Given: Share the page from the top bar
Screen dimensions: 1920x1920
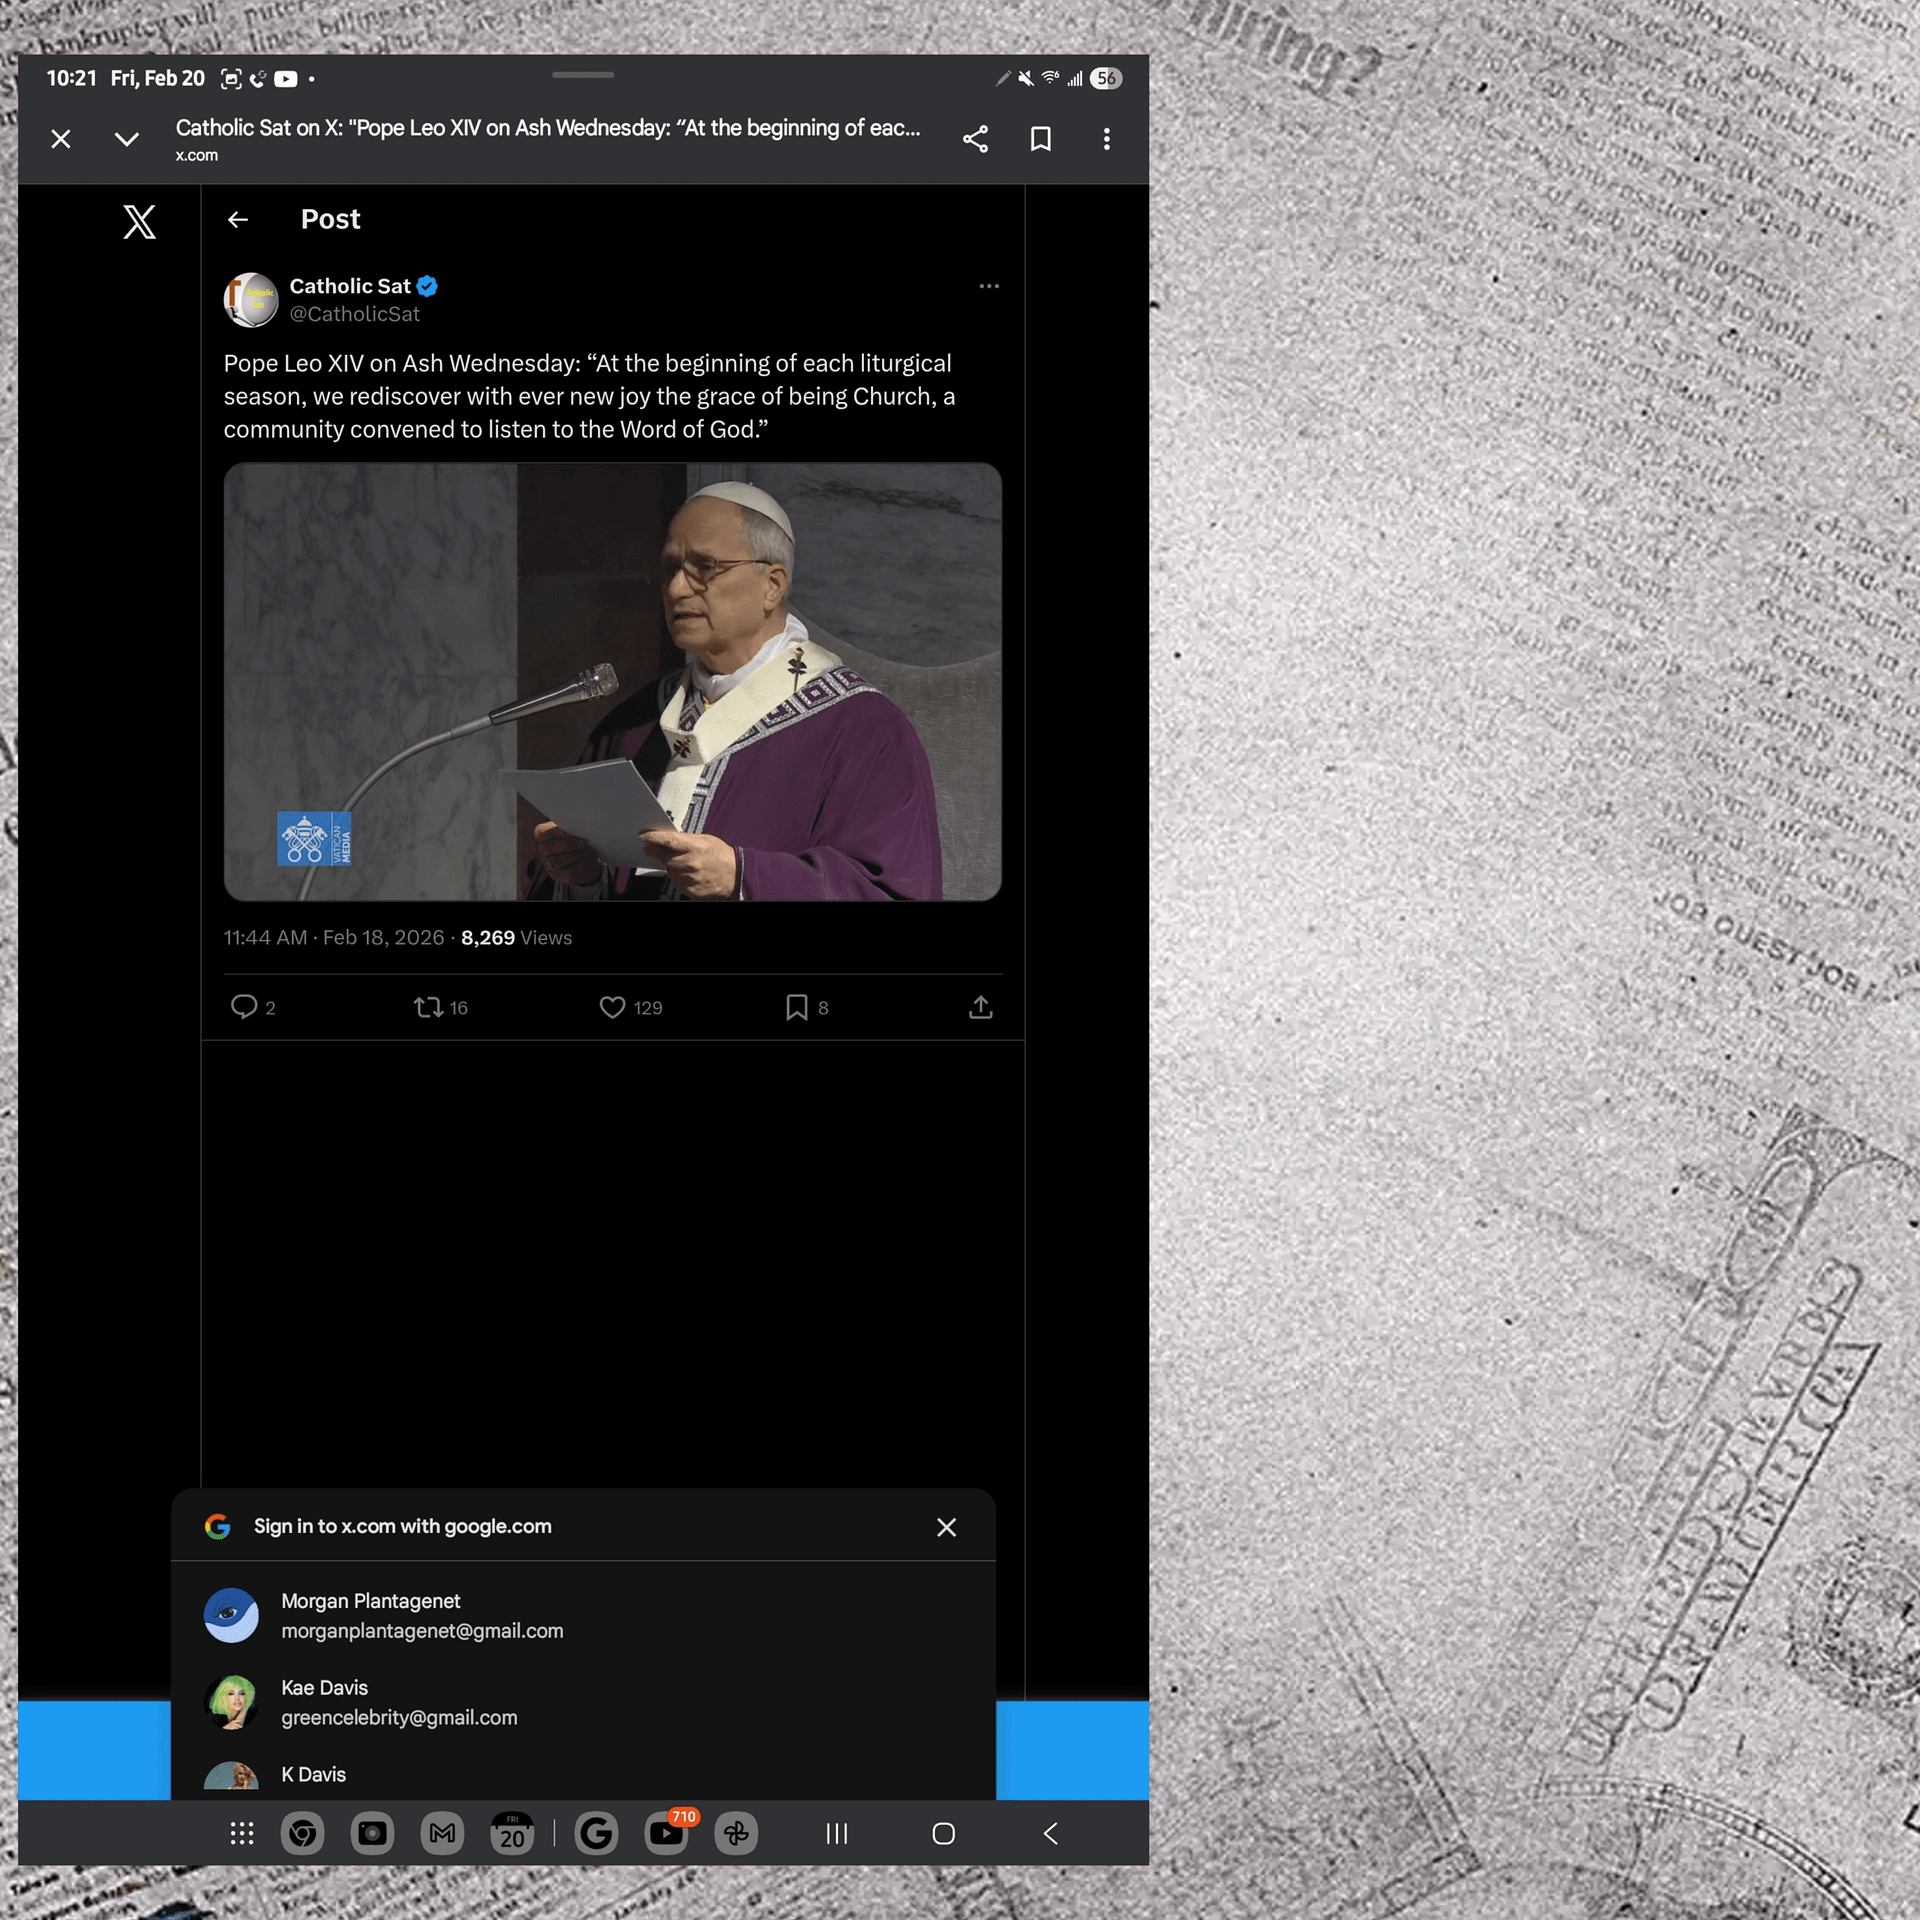Looking at the screenshot, I should (975, 139).
